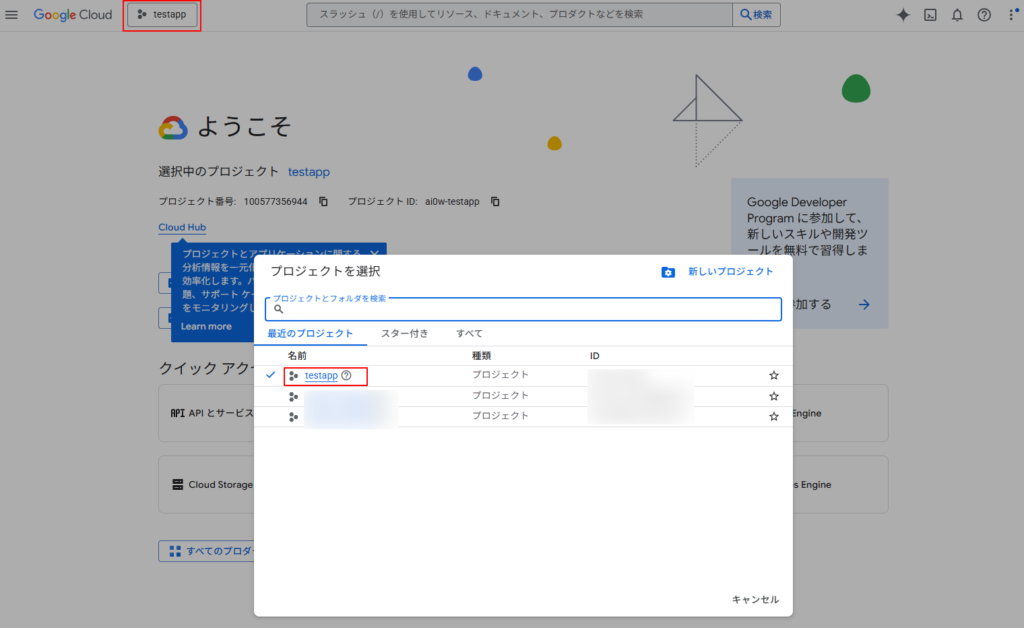Viewport: 1024px width, 628px height.
Task: Click the 新しいプロジェクト button
Action: [x=718, y=272]
